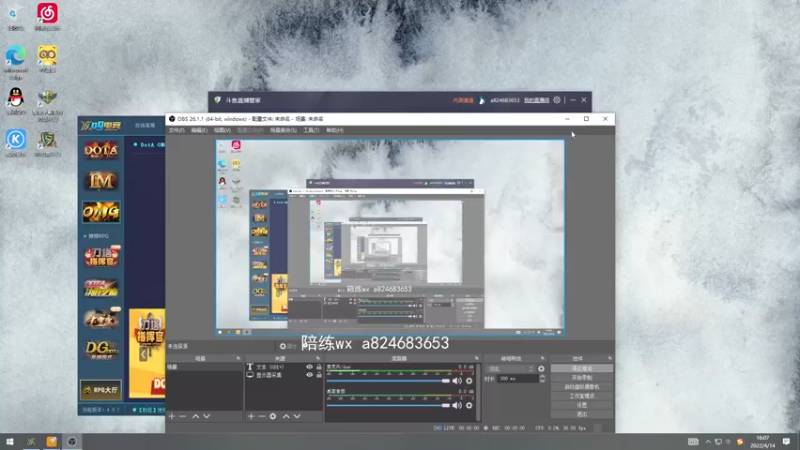This screenshot has height=450, width=800.
Task: Add a new scene with the plus icon
Action: (x=172, y=416)
